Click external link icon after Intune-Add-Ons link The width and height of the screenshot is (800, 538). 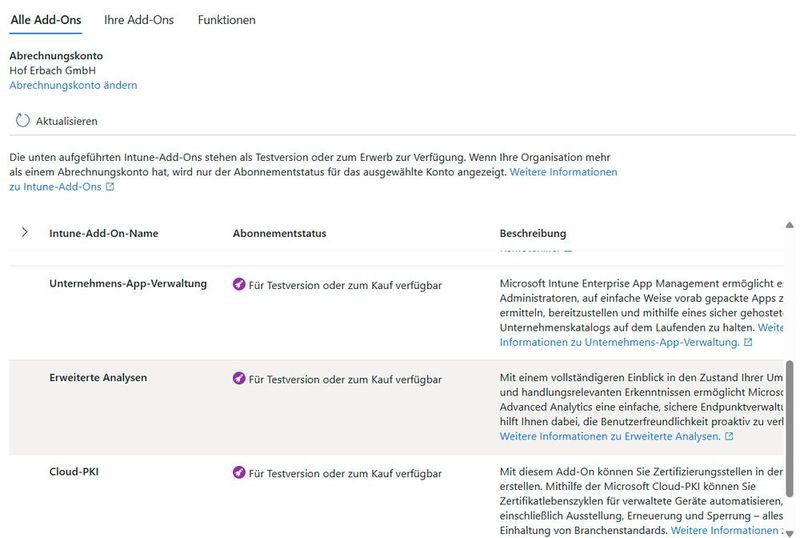[x=110, y=187]
